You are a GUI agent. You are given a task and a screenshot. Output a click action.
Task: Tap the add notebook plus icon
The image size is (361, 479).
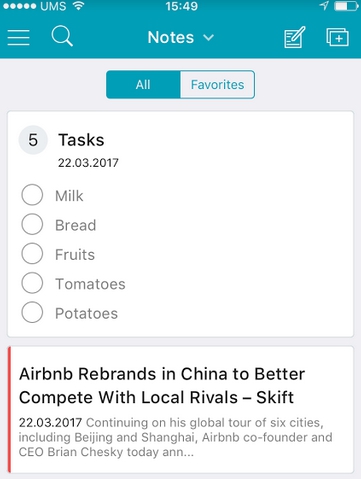pyautogui.click(x=337, y=37)
